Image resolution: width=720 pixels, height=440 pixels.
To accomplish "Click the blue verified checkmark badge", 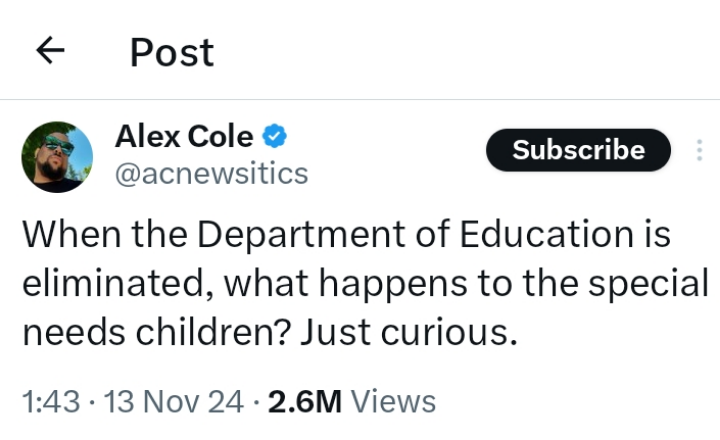I will (275, 136).
